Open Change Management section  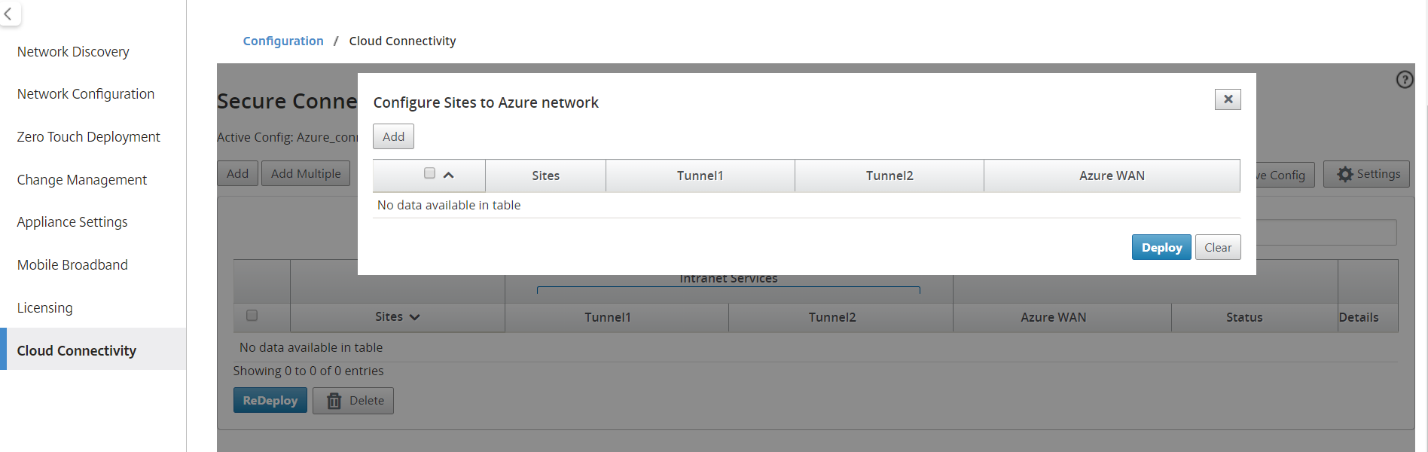[82, 180]
